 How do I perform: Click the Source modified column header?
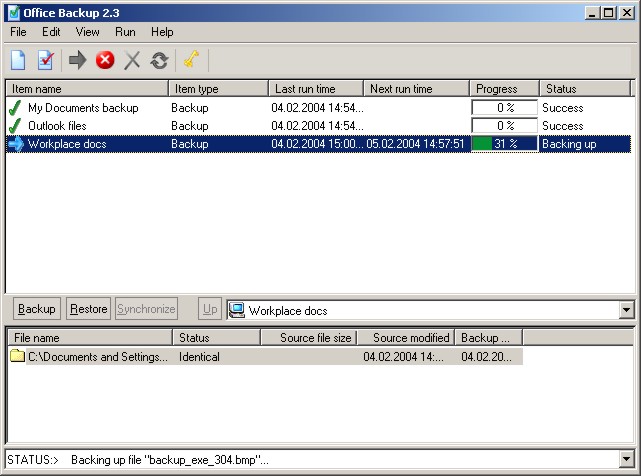406,338
